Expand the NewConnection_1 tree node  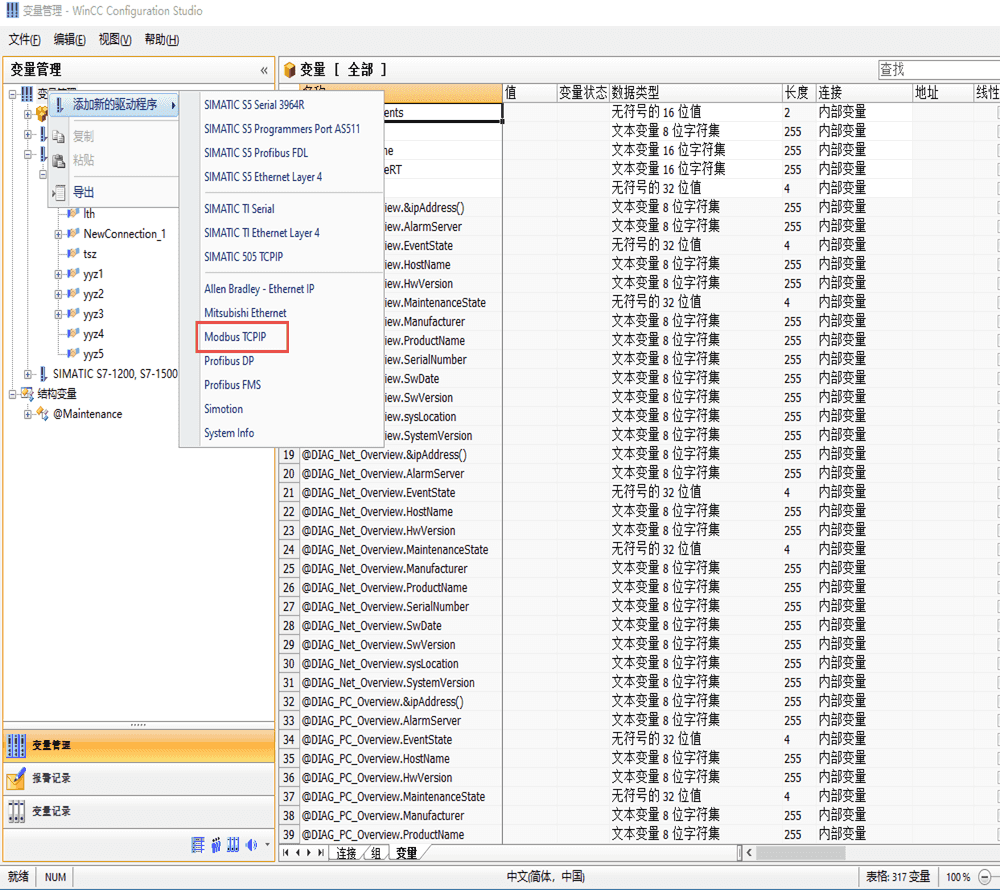tap(59, 234)
